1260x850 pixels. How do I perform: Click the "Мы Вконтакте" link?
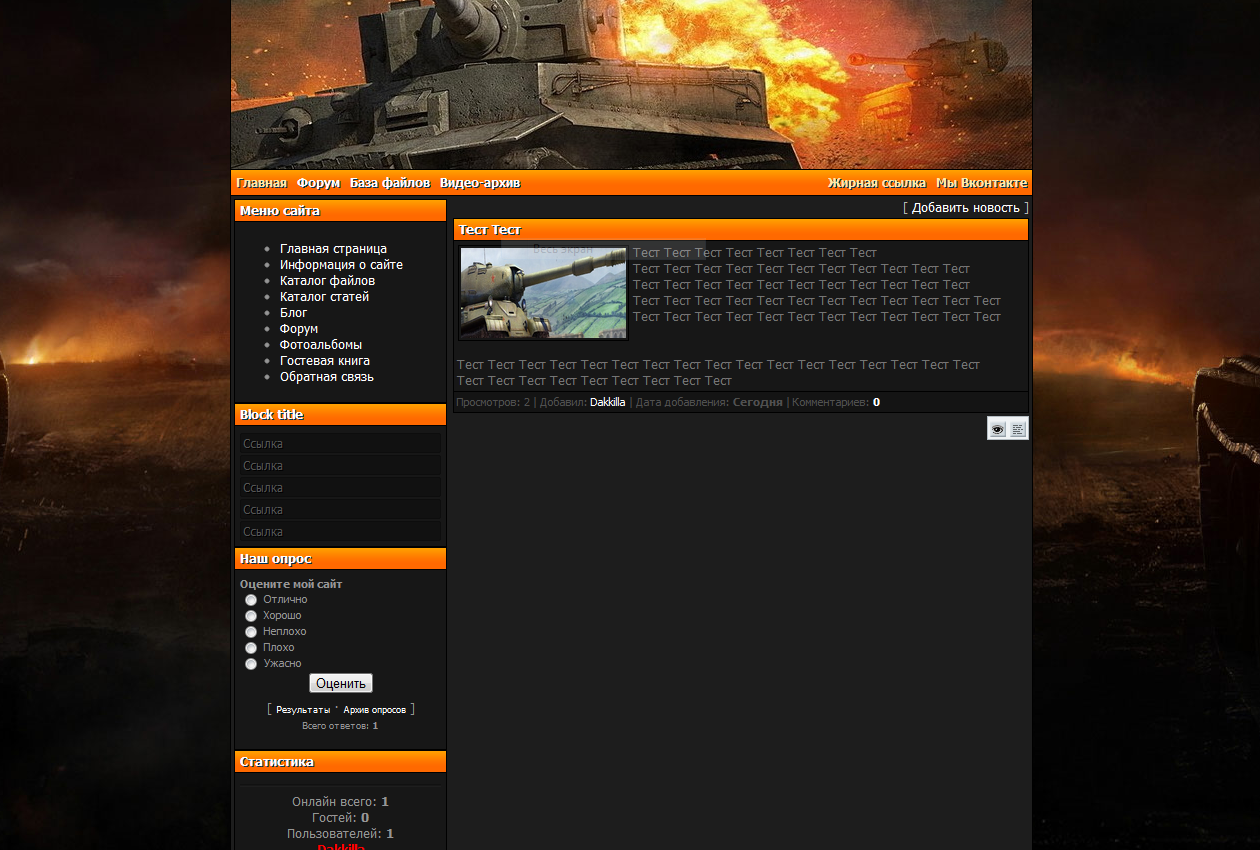click(981, 183)
